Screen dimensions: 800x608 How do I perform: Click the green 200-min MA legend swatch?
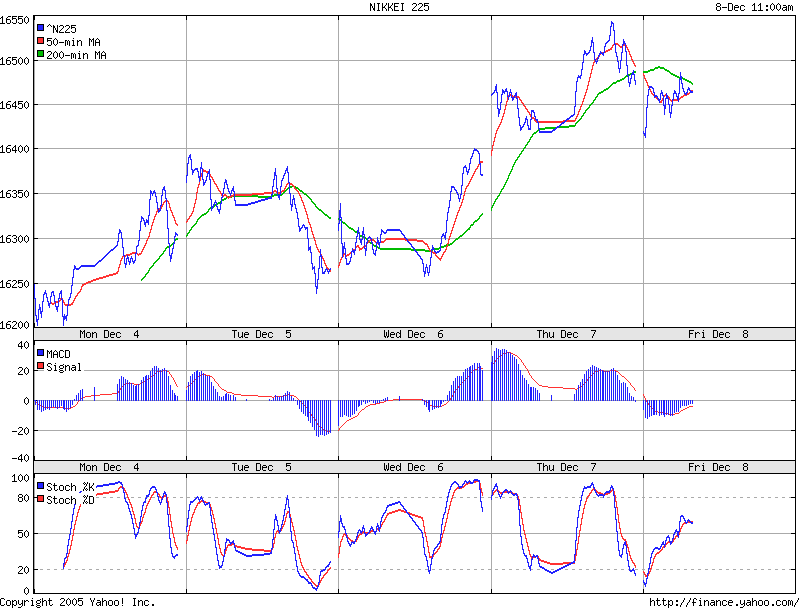click(x=40, y=54)
